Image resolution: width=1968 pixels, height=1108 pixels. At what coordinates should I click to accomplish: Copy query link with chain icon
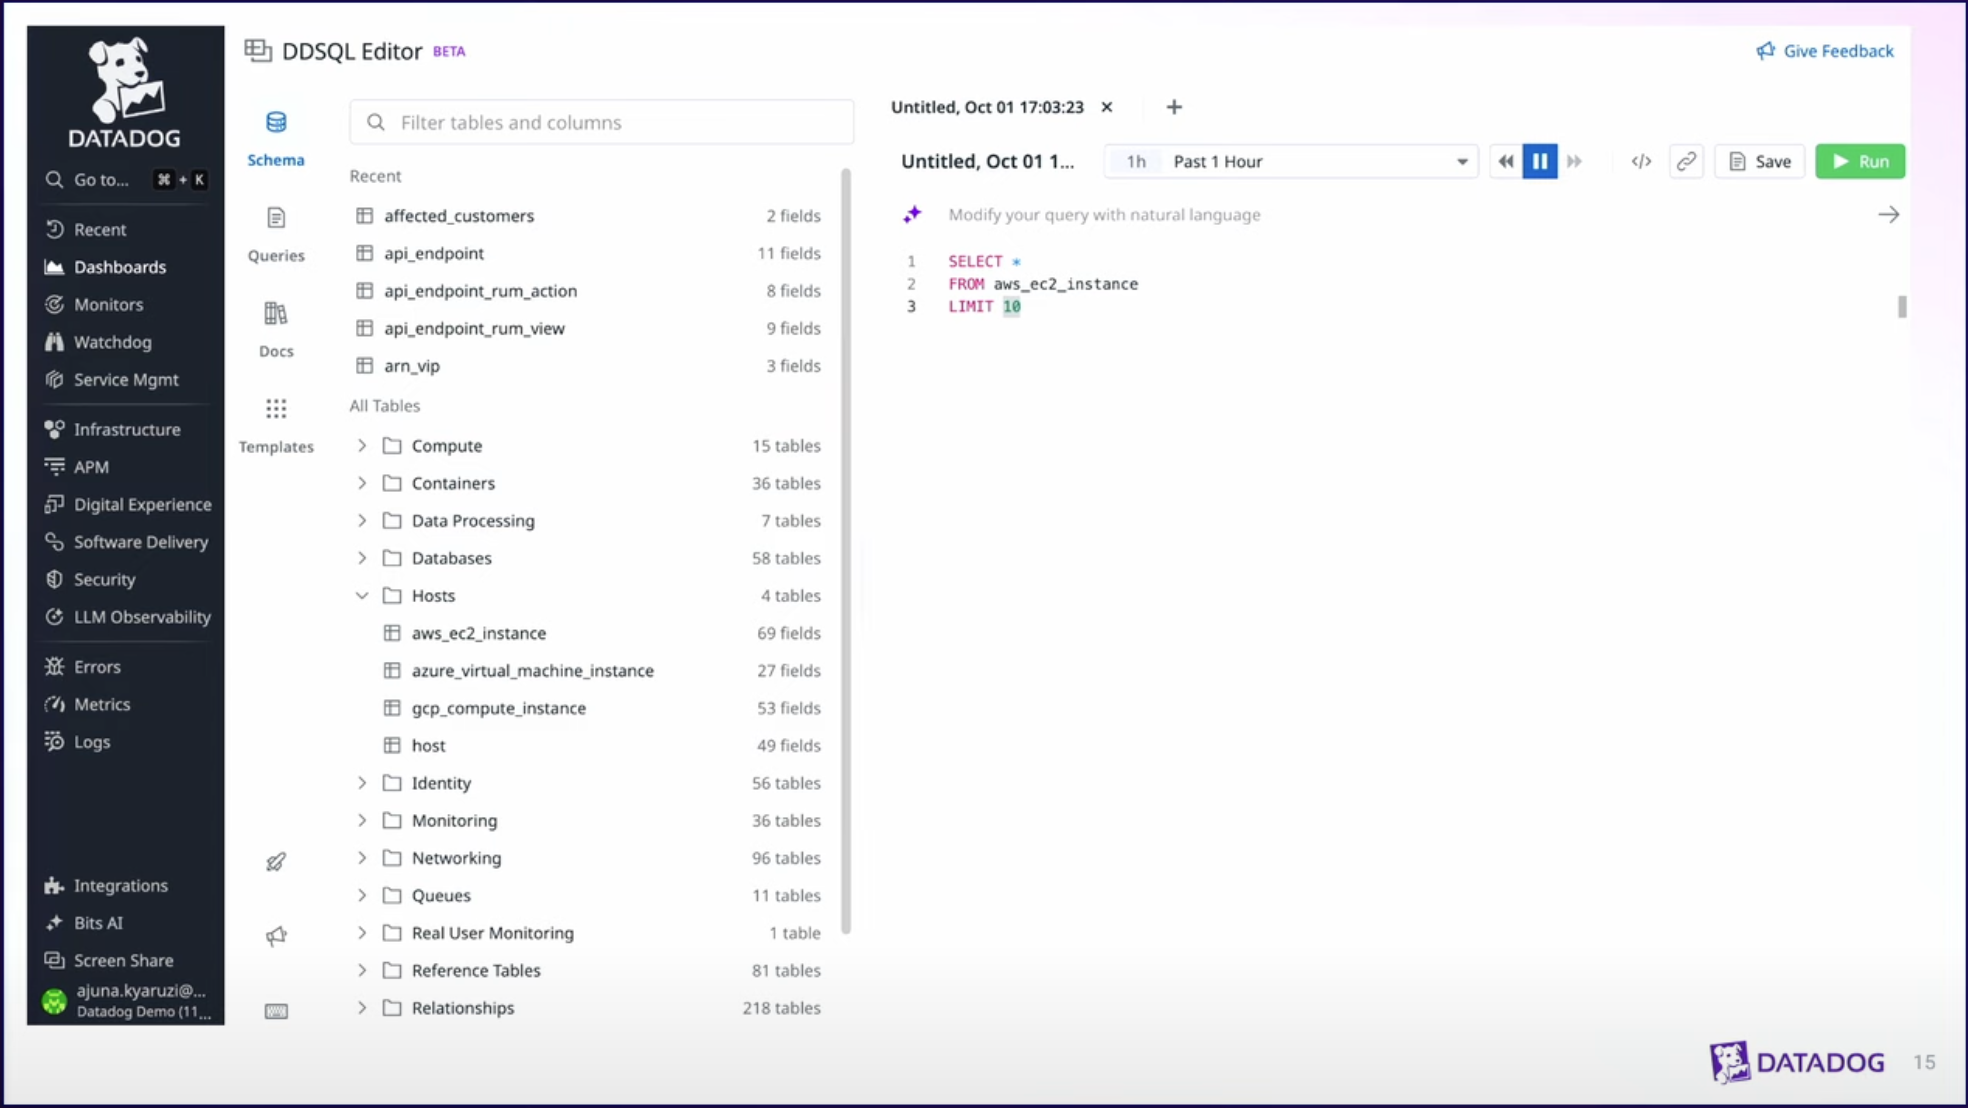point(1686,161)
